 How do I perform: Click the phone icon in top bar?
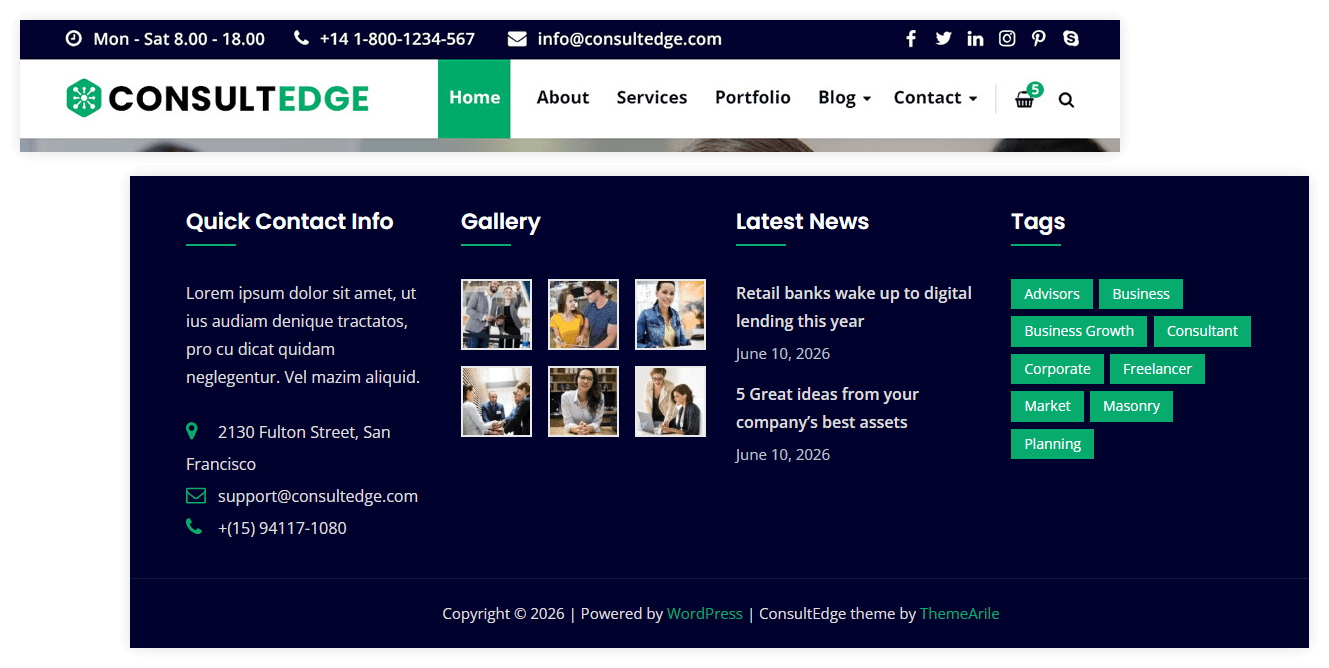point(301,39)
